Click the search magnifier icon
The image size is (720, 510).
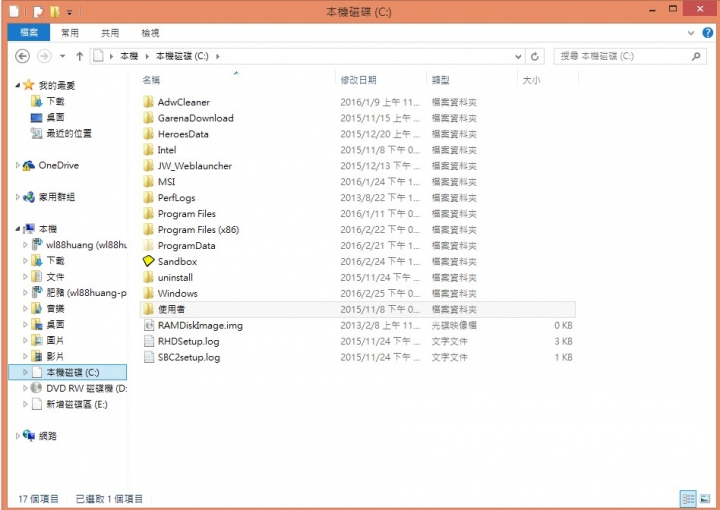(x=696, y=56)
